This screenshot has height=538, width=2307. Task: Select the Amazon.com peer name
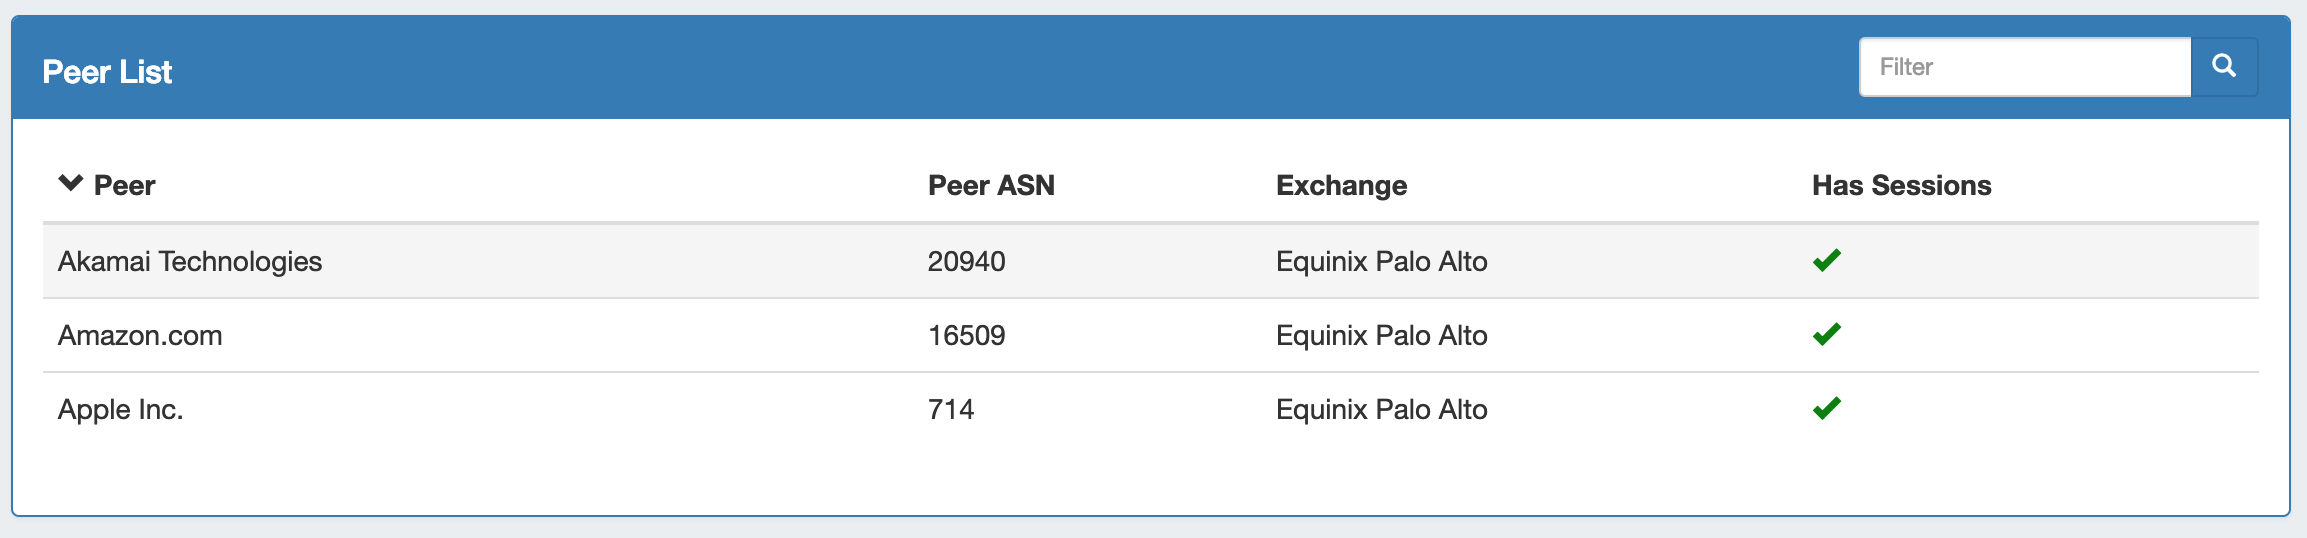[x=140, y=335]
